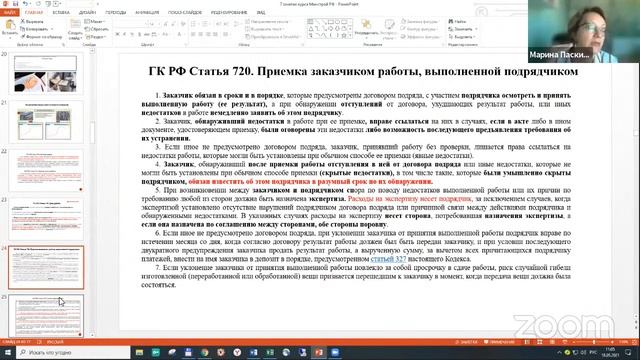Click Примечания (Comments) in the status bar
This screenshot has width=640, height=360.
coord(499,342)
